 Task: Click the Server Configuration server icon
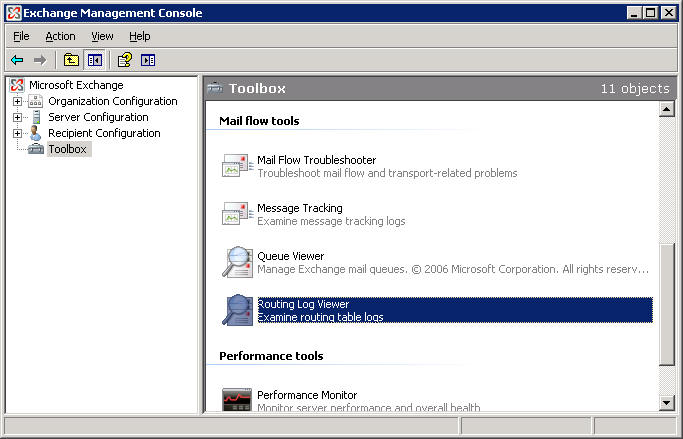(x=37, y=117)
